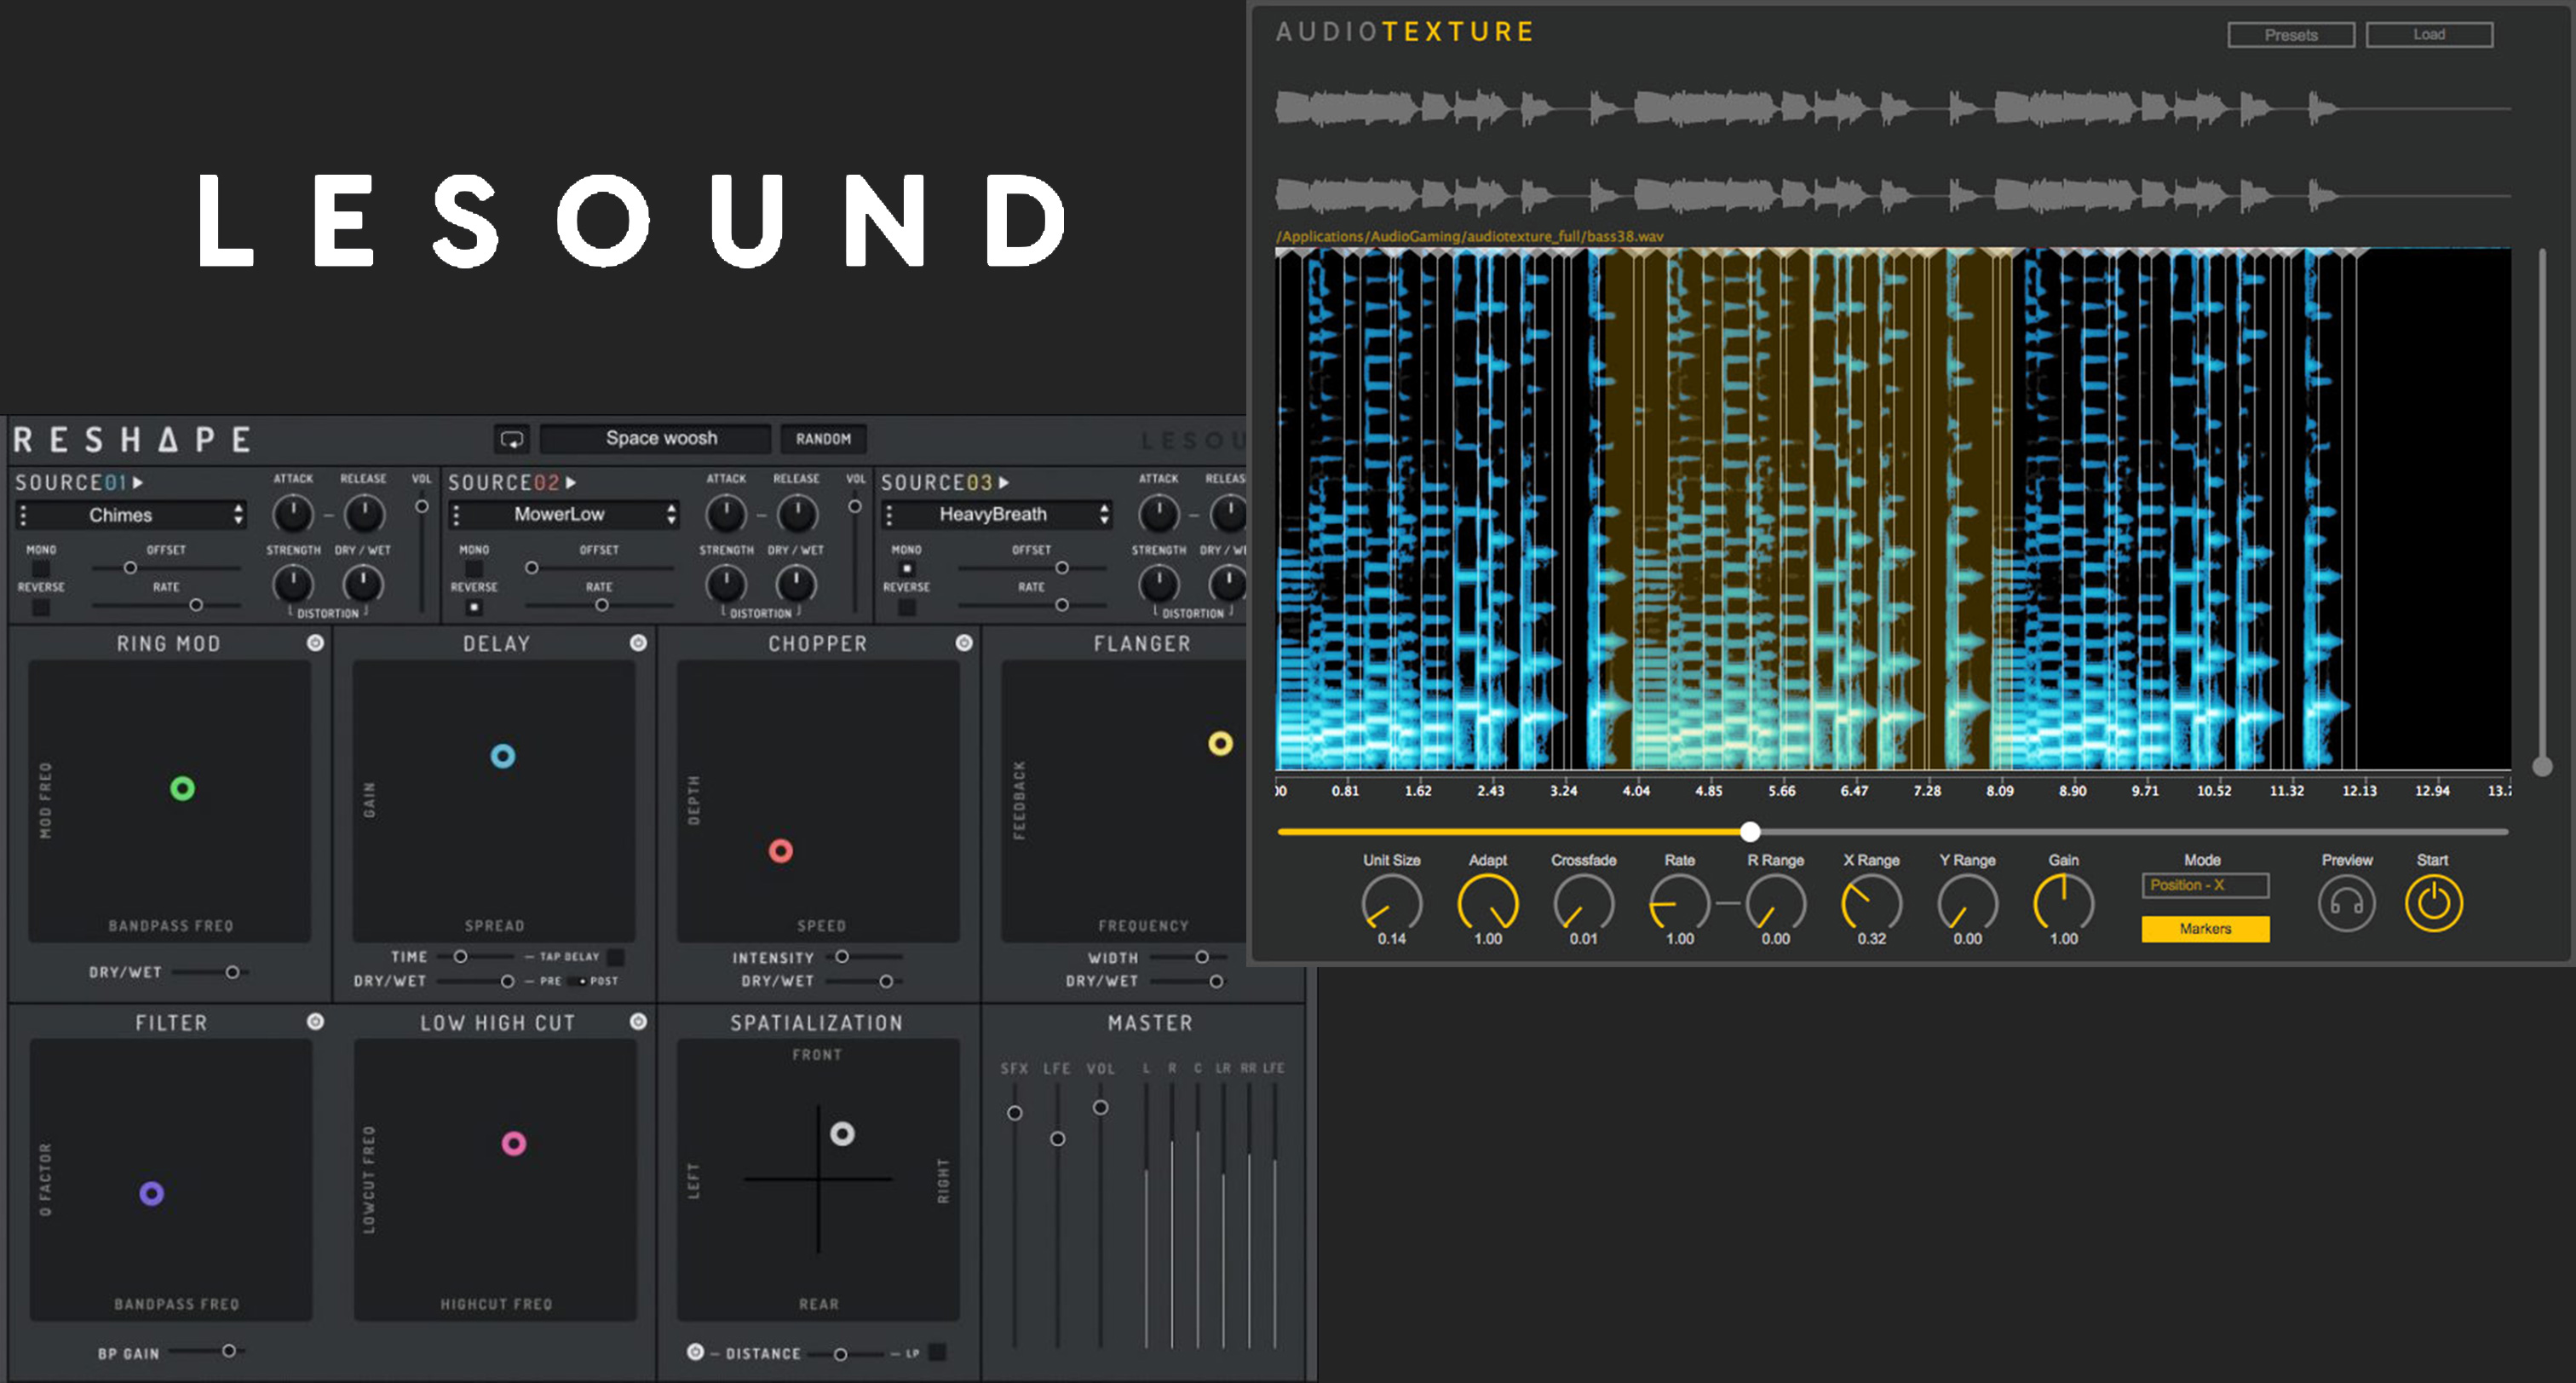This screenshot has height=1383, width=2576.
Task: Click the Adapt knob
Action: point(1488,903)
